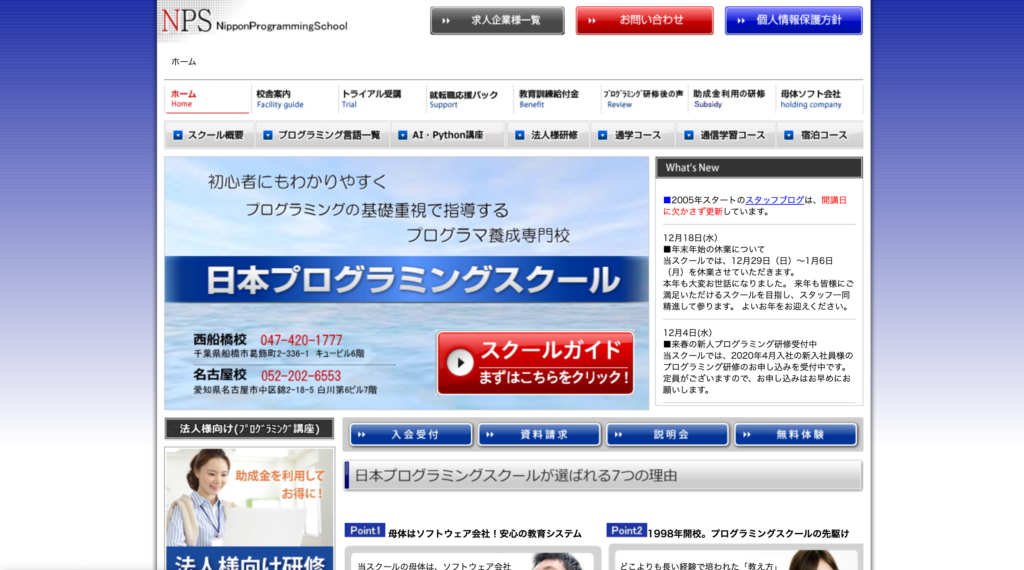Image resolution: width=1024 pixels, height=570 pixels.
Task: Click 1998年開校。プログラミングスクールの先駆け text
Action: (x=748, y=533)
